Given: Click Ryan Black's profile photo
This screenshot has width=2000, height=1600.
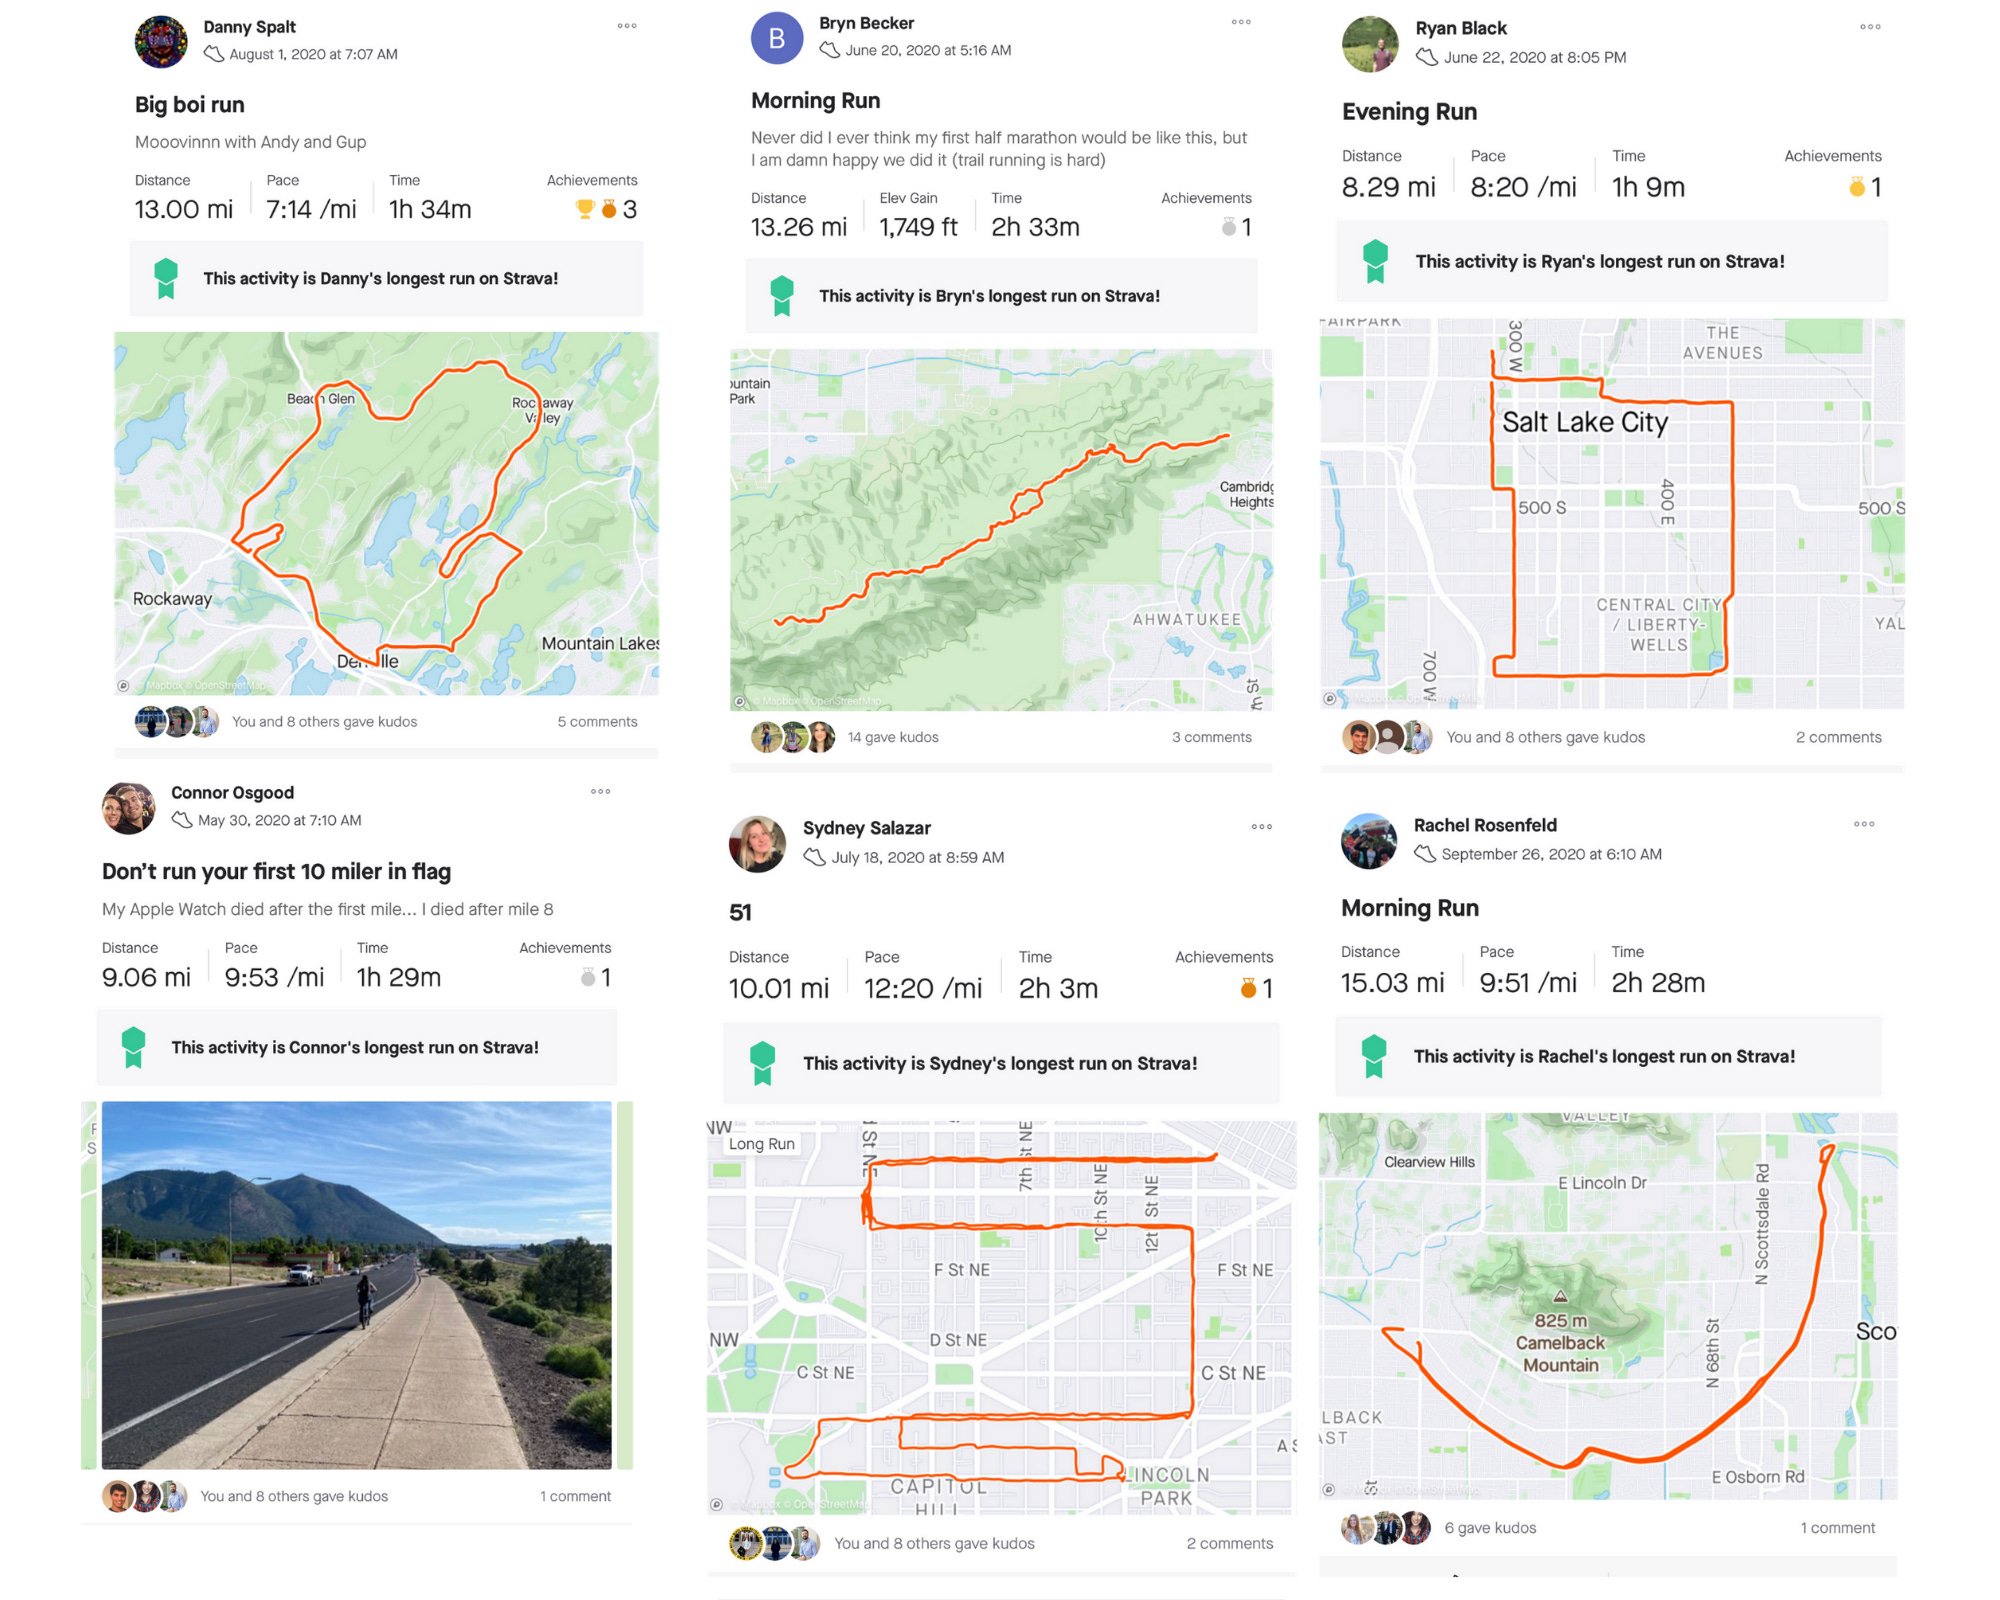Looking at the screenshot, I should click(x=1370, y=44).
